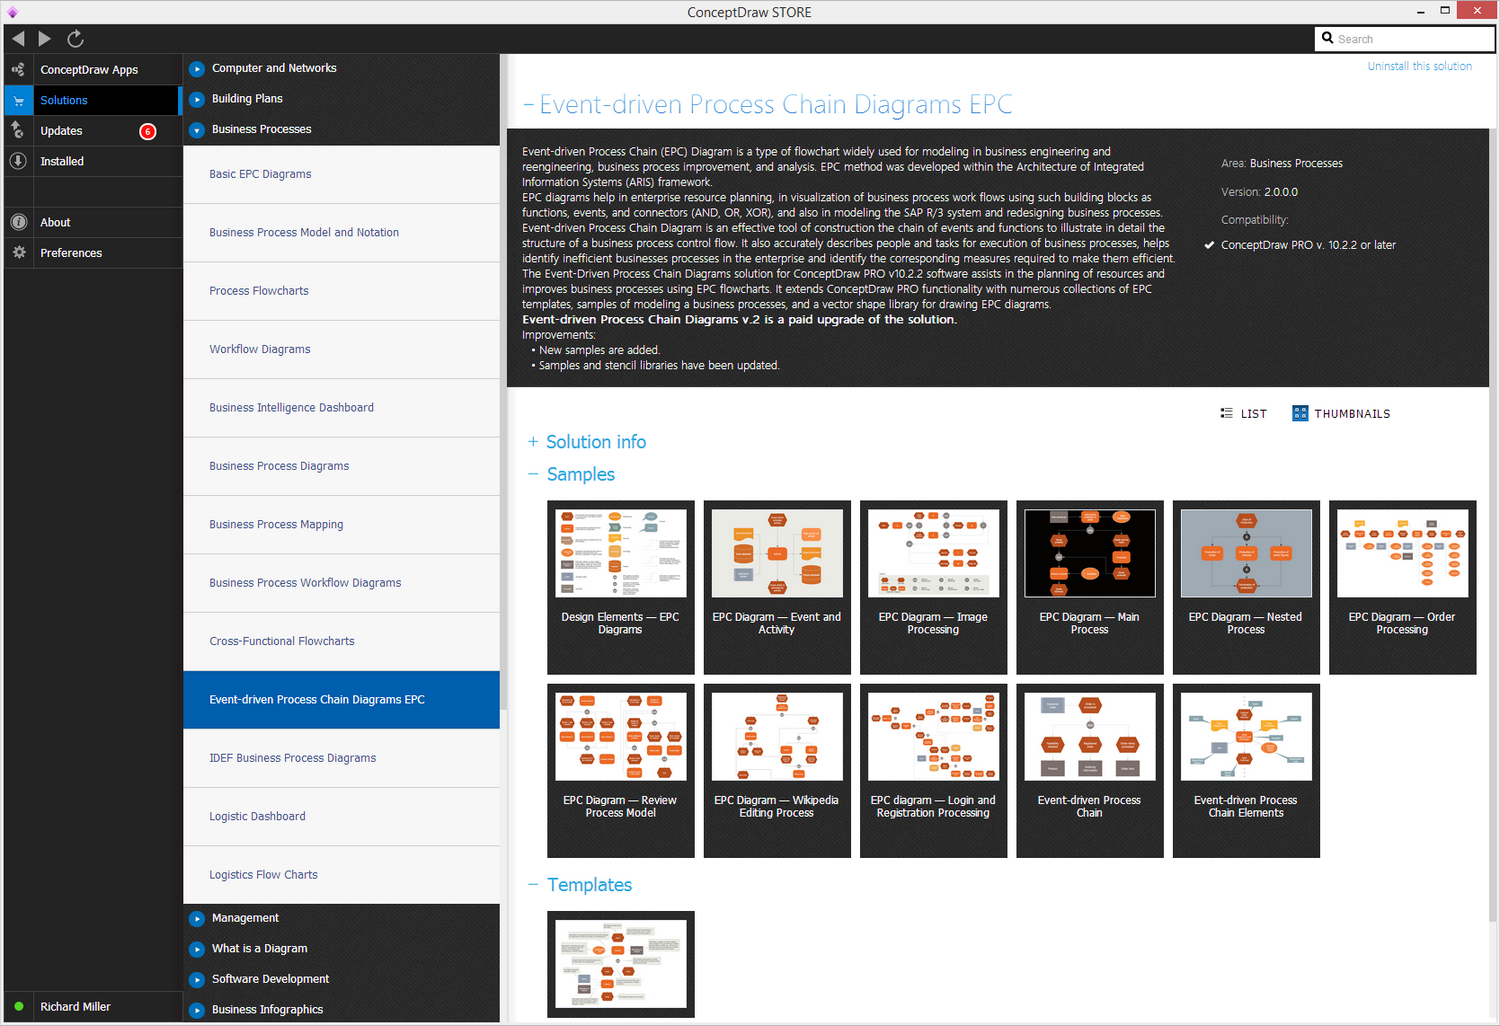Select Workflow Diagrams solution
Viewport: 1500px width, 1026px height.
341,349
